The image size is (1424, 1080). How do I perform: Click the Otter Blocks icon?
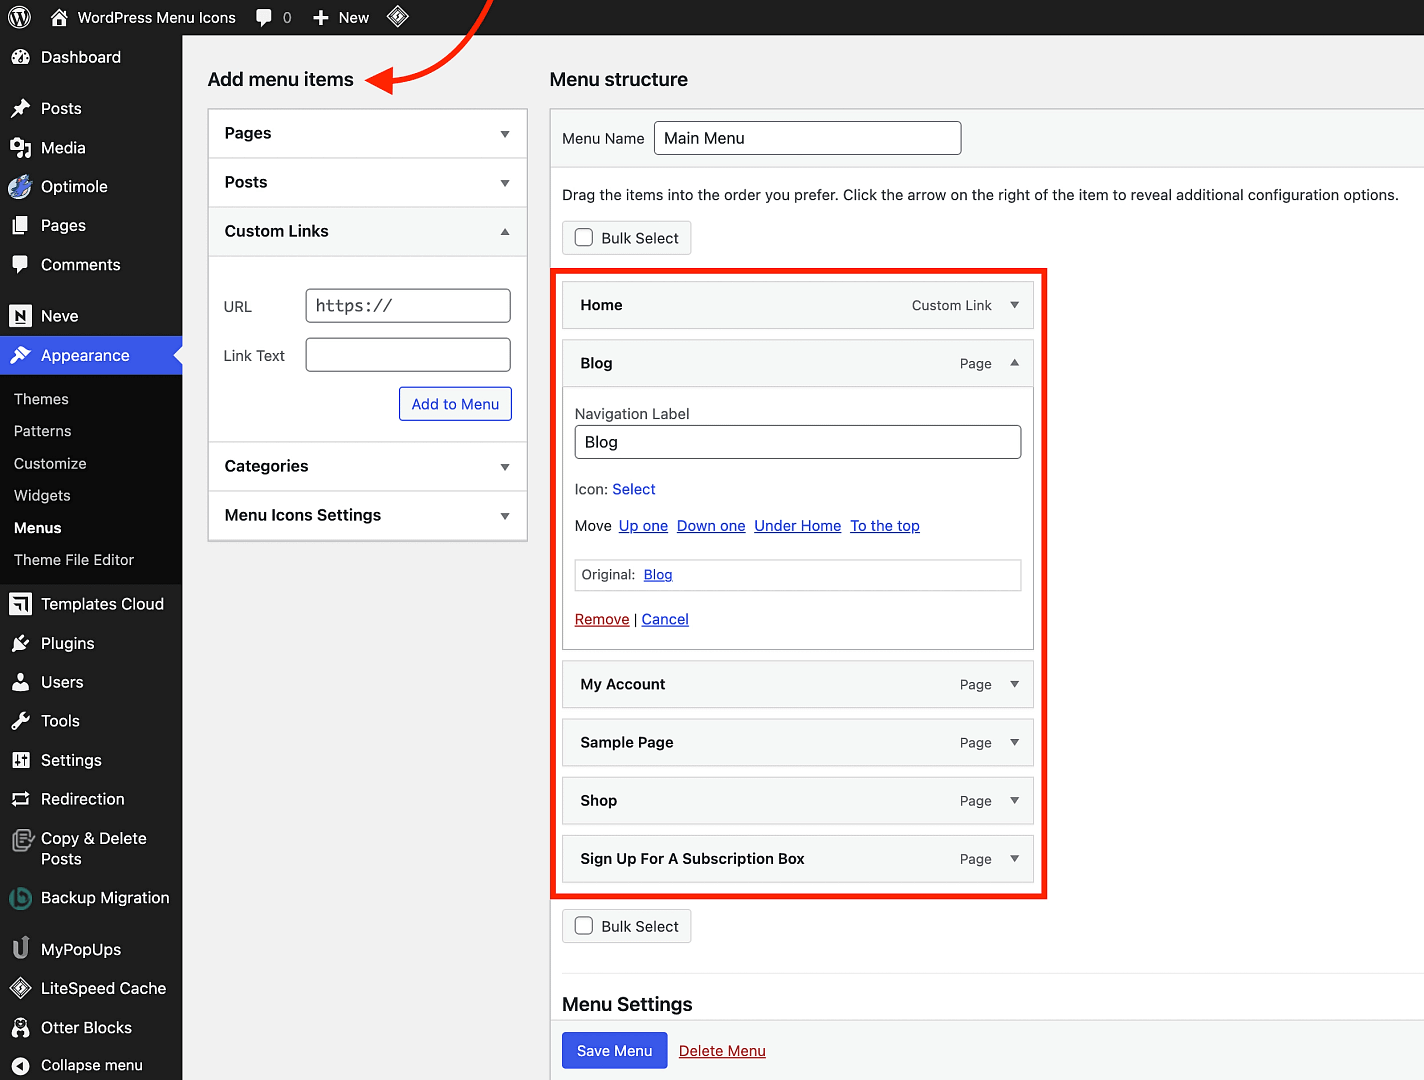[x=20, y=1027]
